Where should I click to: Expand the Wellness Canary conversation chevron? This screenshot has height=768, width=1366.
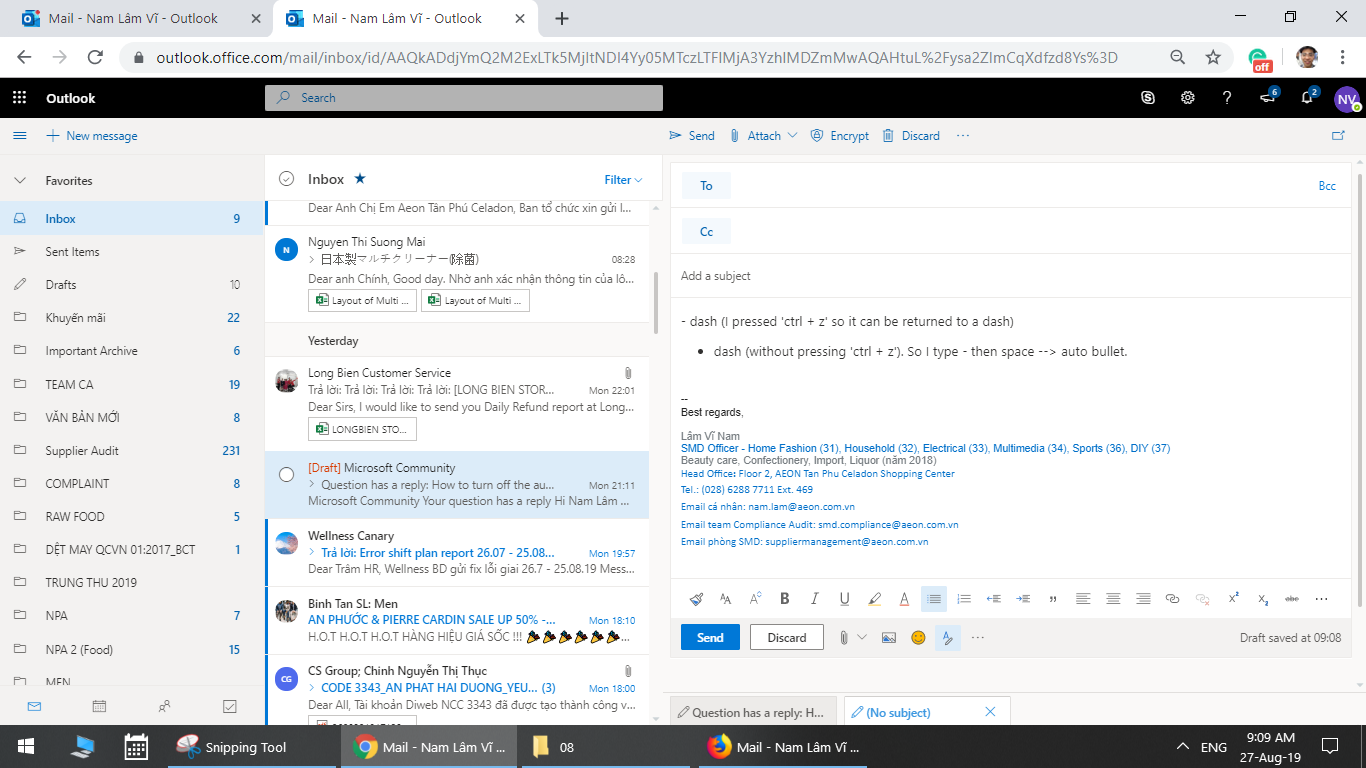click(312, 552)
